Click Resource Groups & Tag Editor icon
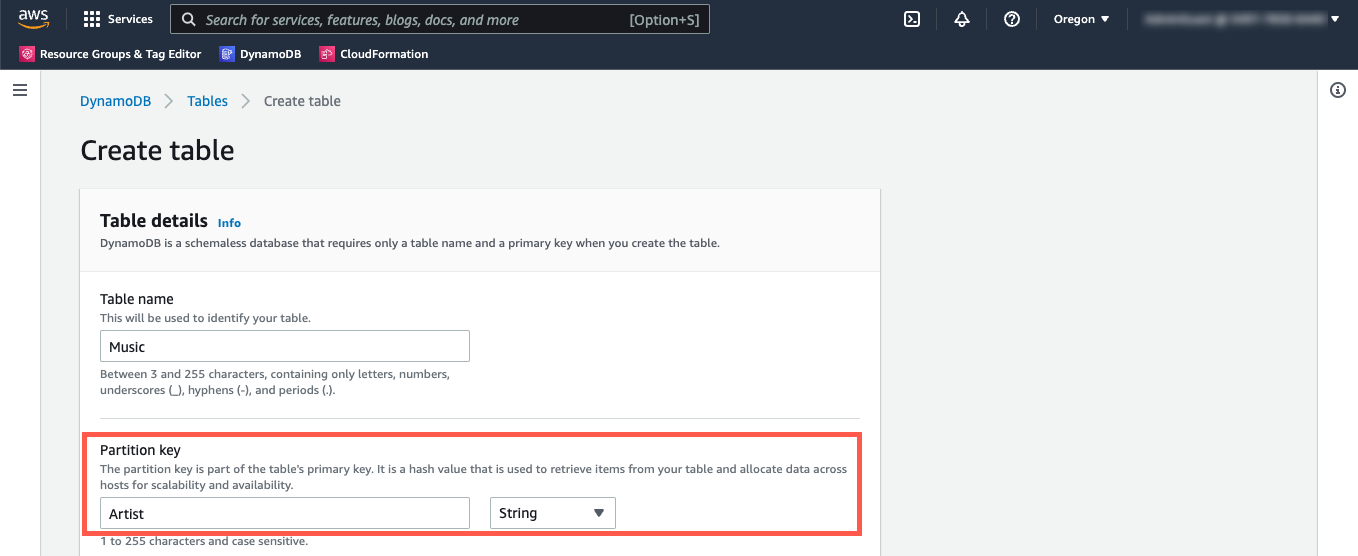The image size is (1358, 556). coord(27,54)
